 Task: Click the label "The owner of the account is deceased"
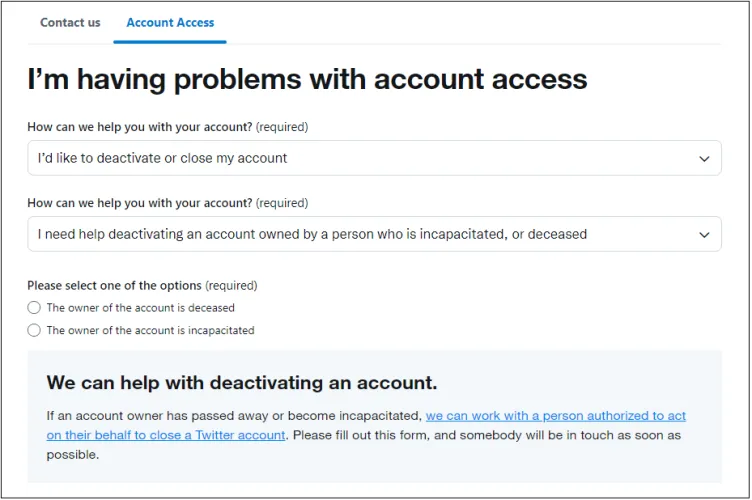[140, 308]
